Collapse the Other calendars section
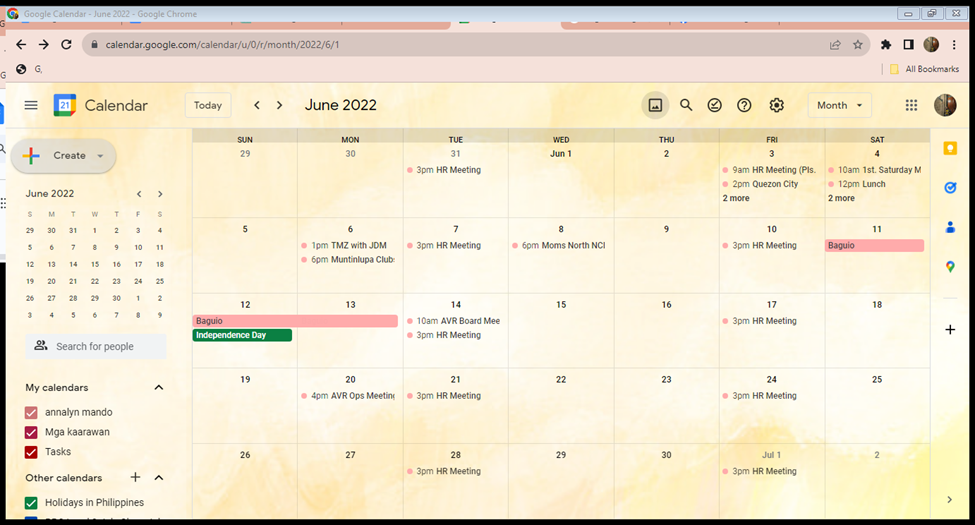975x525 pixels. pyautogui.click(x=159, y=478)
